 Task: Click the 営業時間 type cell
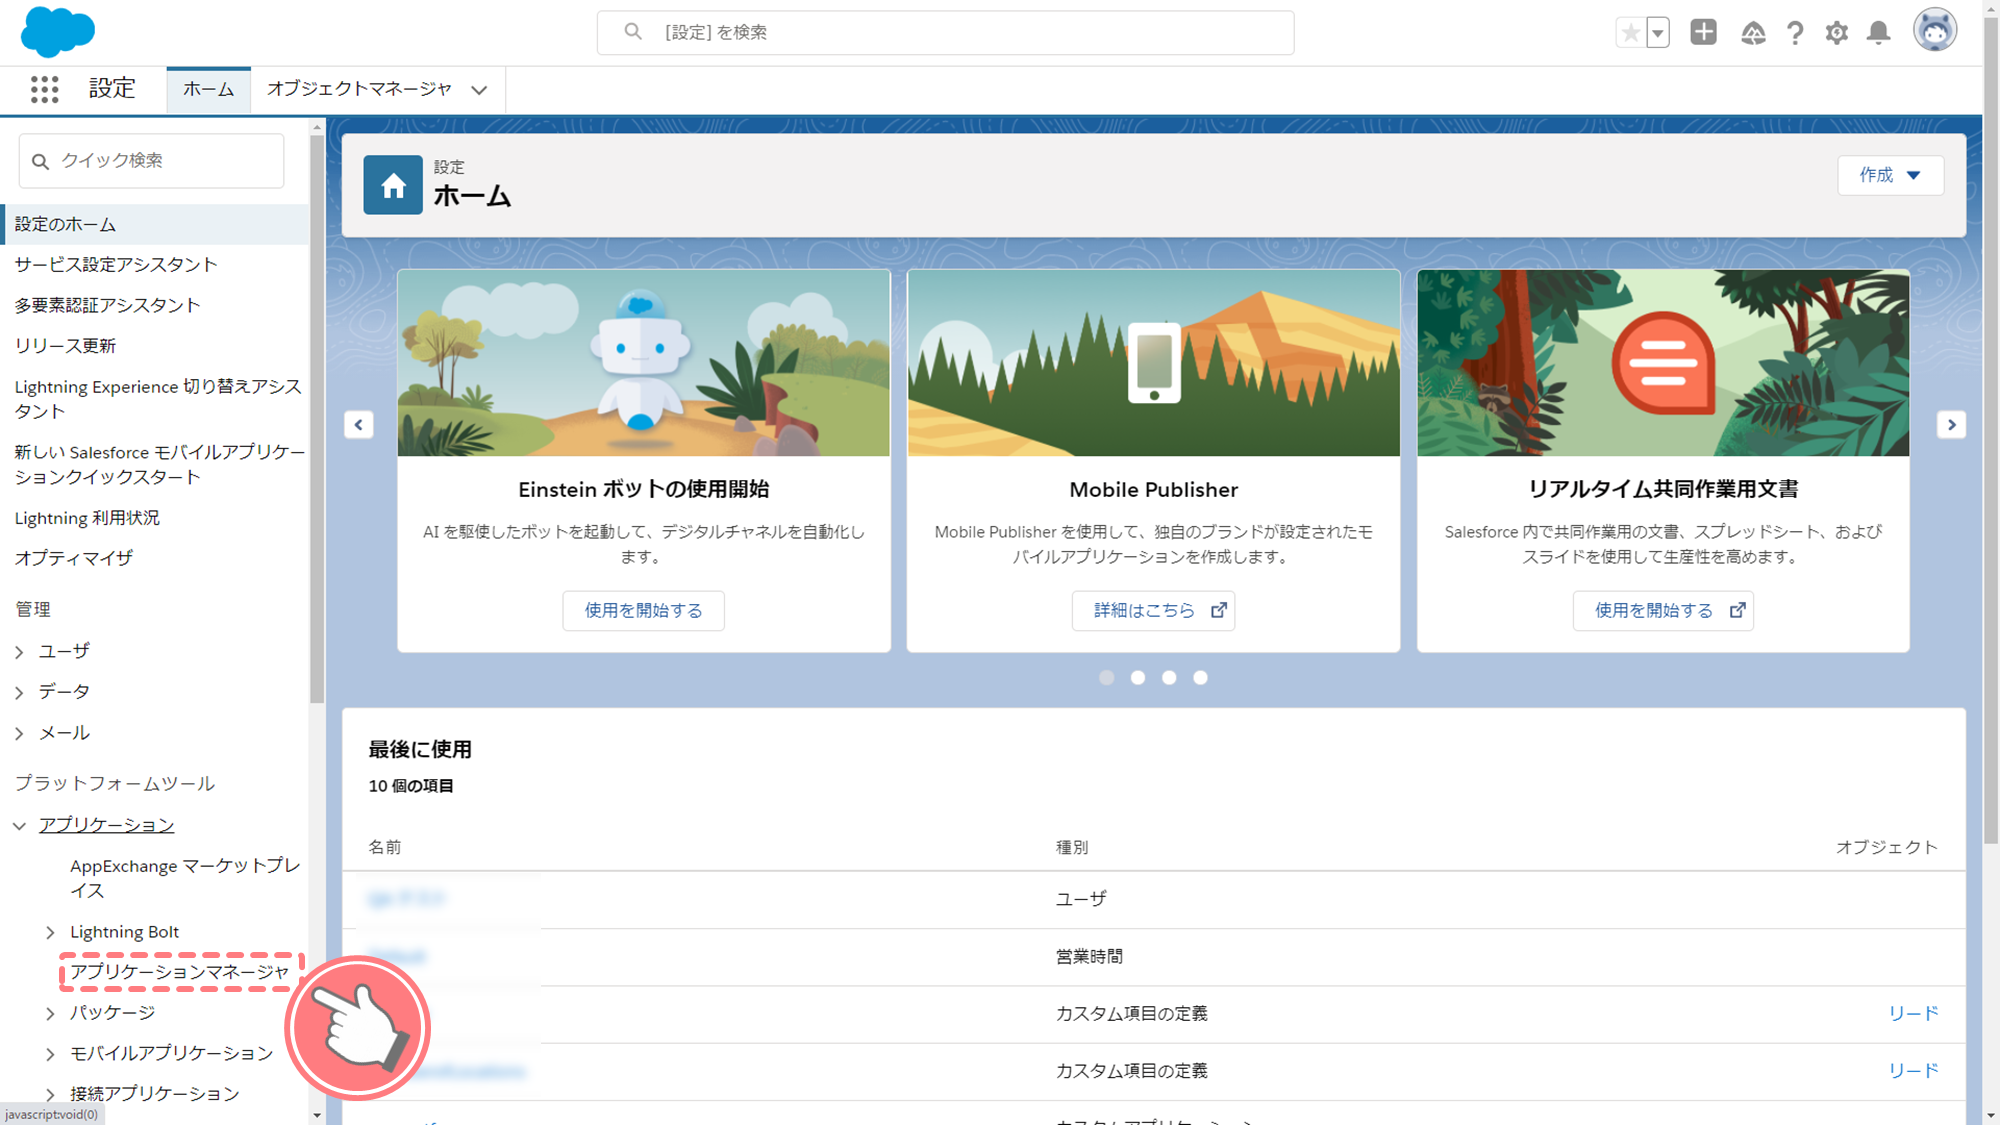pos(1089,956)
